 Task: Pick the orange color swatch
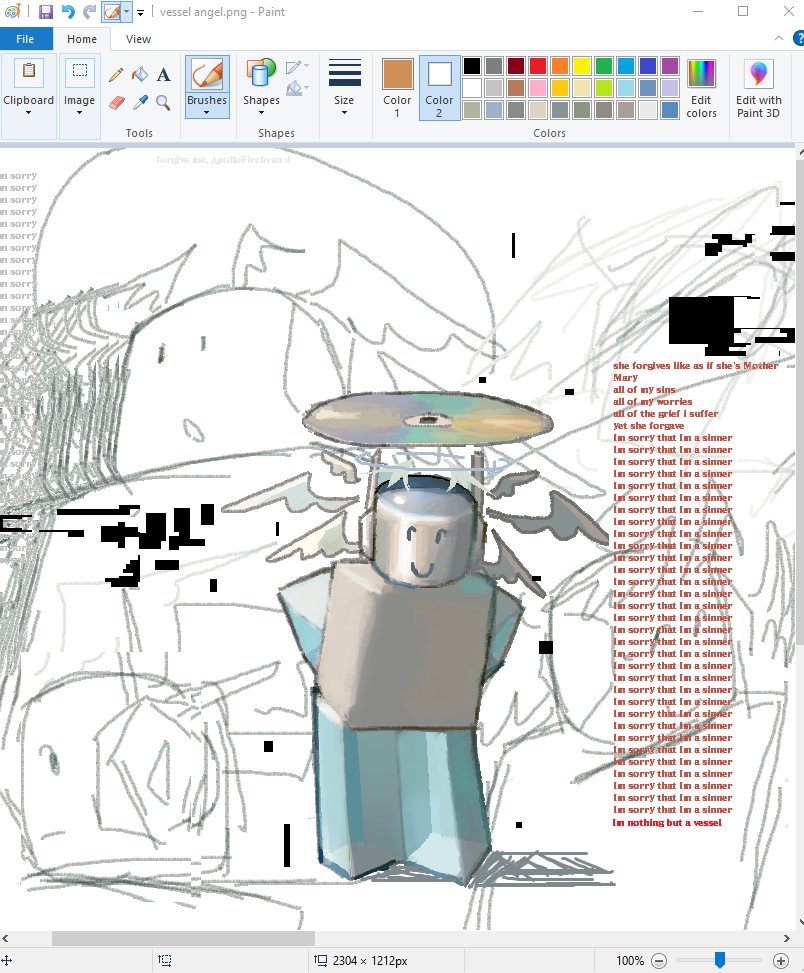pyautogui.click(x=560, y=66)
